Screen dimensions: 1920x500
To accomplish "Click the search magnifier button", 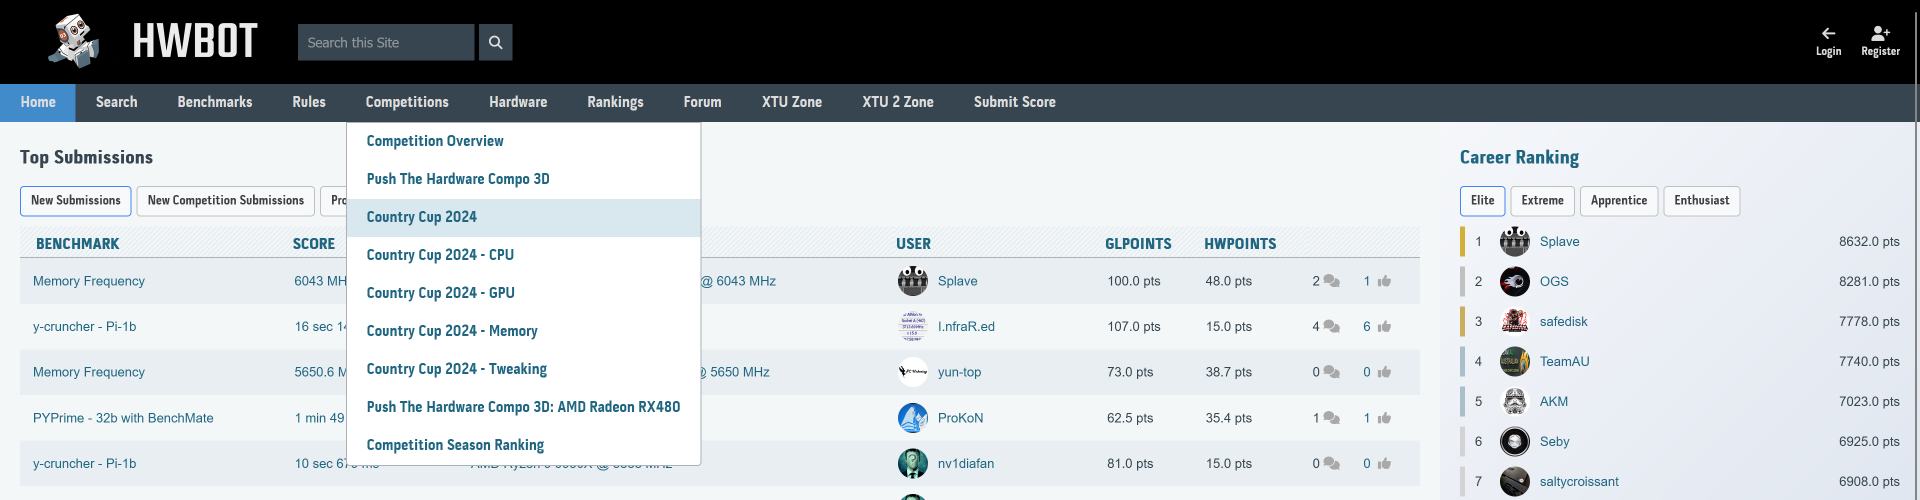I will (x=495, y=42).
